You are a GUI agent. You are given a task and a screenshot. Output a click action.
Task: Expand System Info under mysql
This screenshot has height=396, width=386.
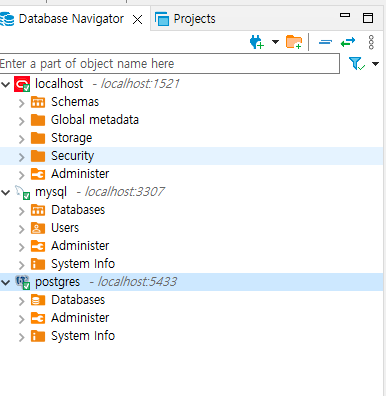(x=21, y=265)
